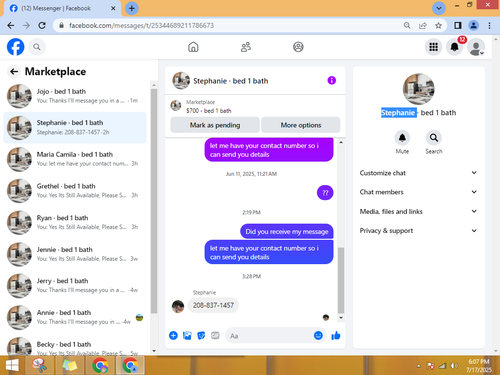Screen dimensions: 500x375
Task: Open the account profile picture menu
Action: coord(476,47)
